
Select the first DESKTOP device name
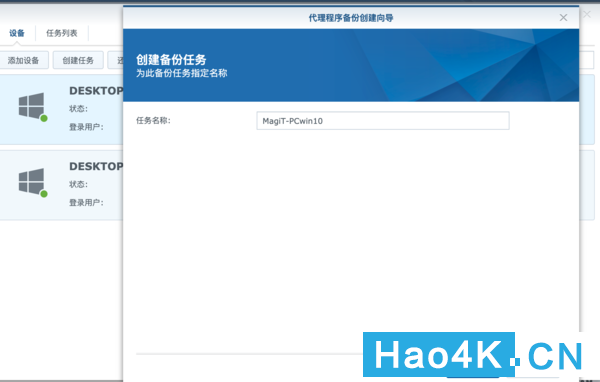pyautogui.click(x=96, y=91)
